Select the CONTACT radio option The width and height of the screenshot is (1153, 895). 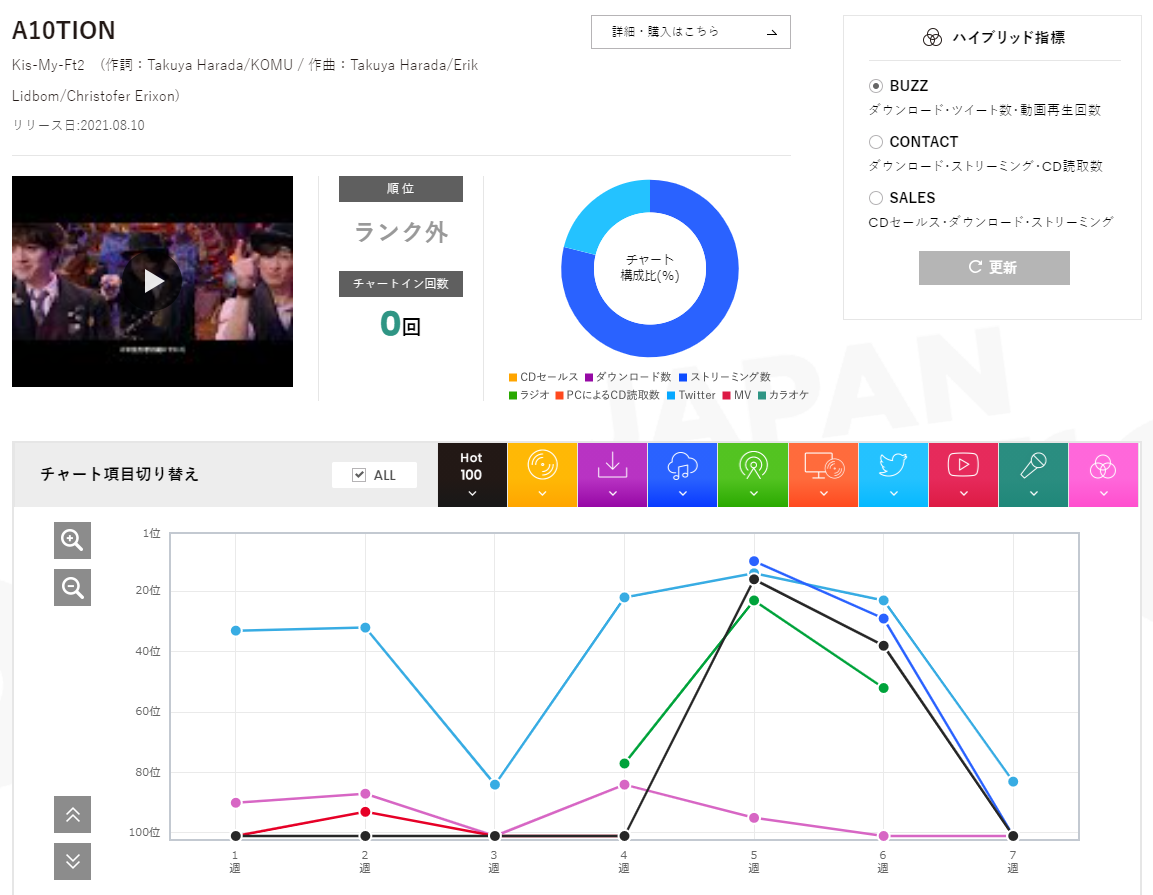pyautogui.click(x=876, y=142)
